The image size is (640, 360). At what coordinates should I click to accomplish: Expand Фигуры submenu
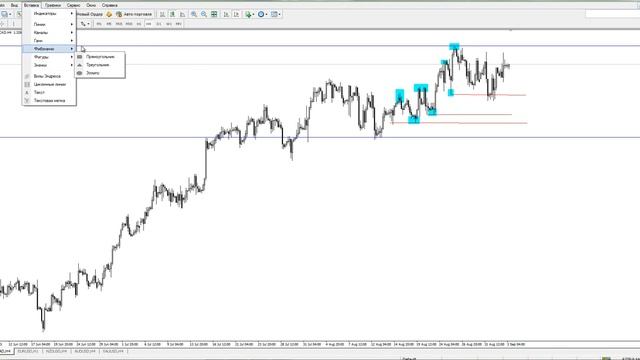(x=49, y=57)
